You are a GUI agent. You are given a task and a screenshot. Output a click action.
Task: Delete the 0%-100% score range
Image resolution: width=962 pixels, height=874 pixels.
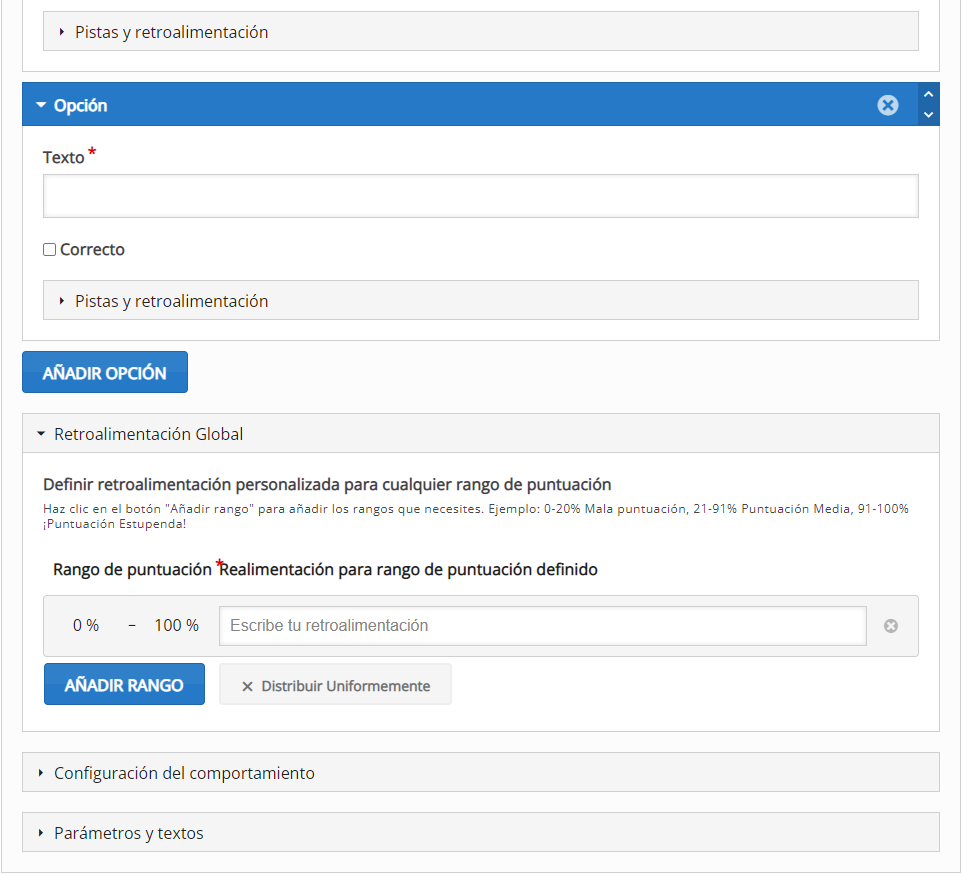(891, 626)
